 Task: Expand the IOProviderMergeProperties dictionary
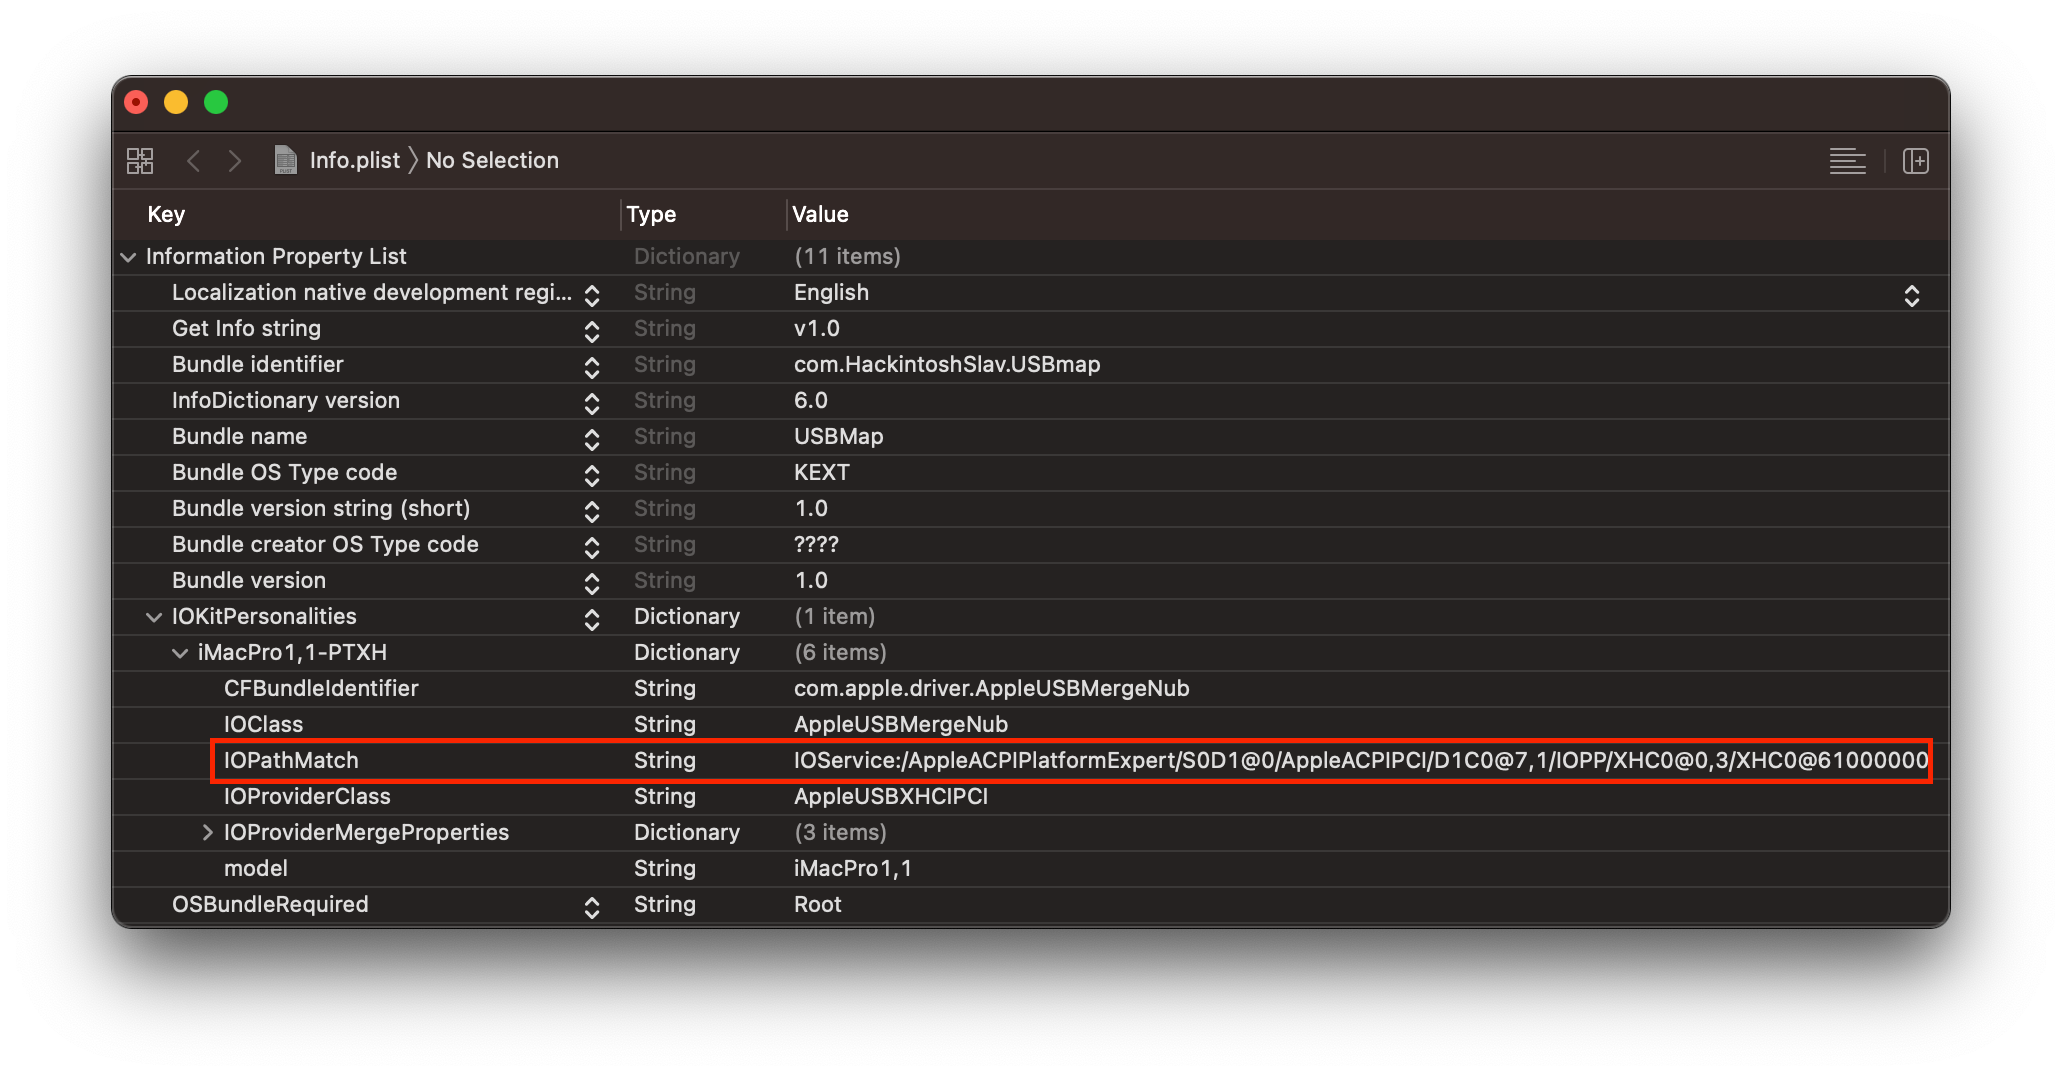(207, 833)
